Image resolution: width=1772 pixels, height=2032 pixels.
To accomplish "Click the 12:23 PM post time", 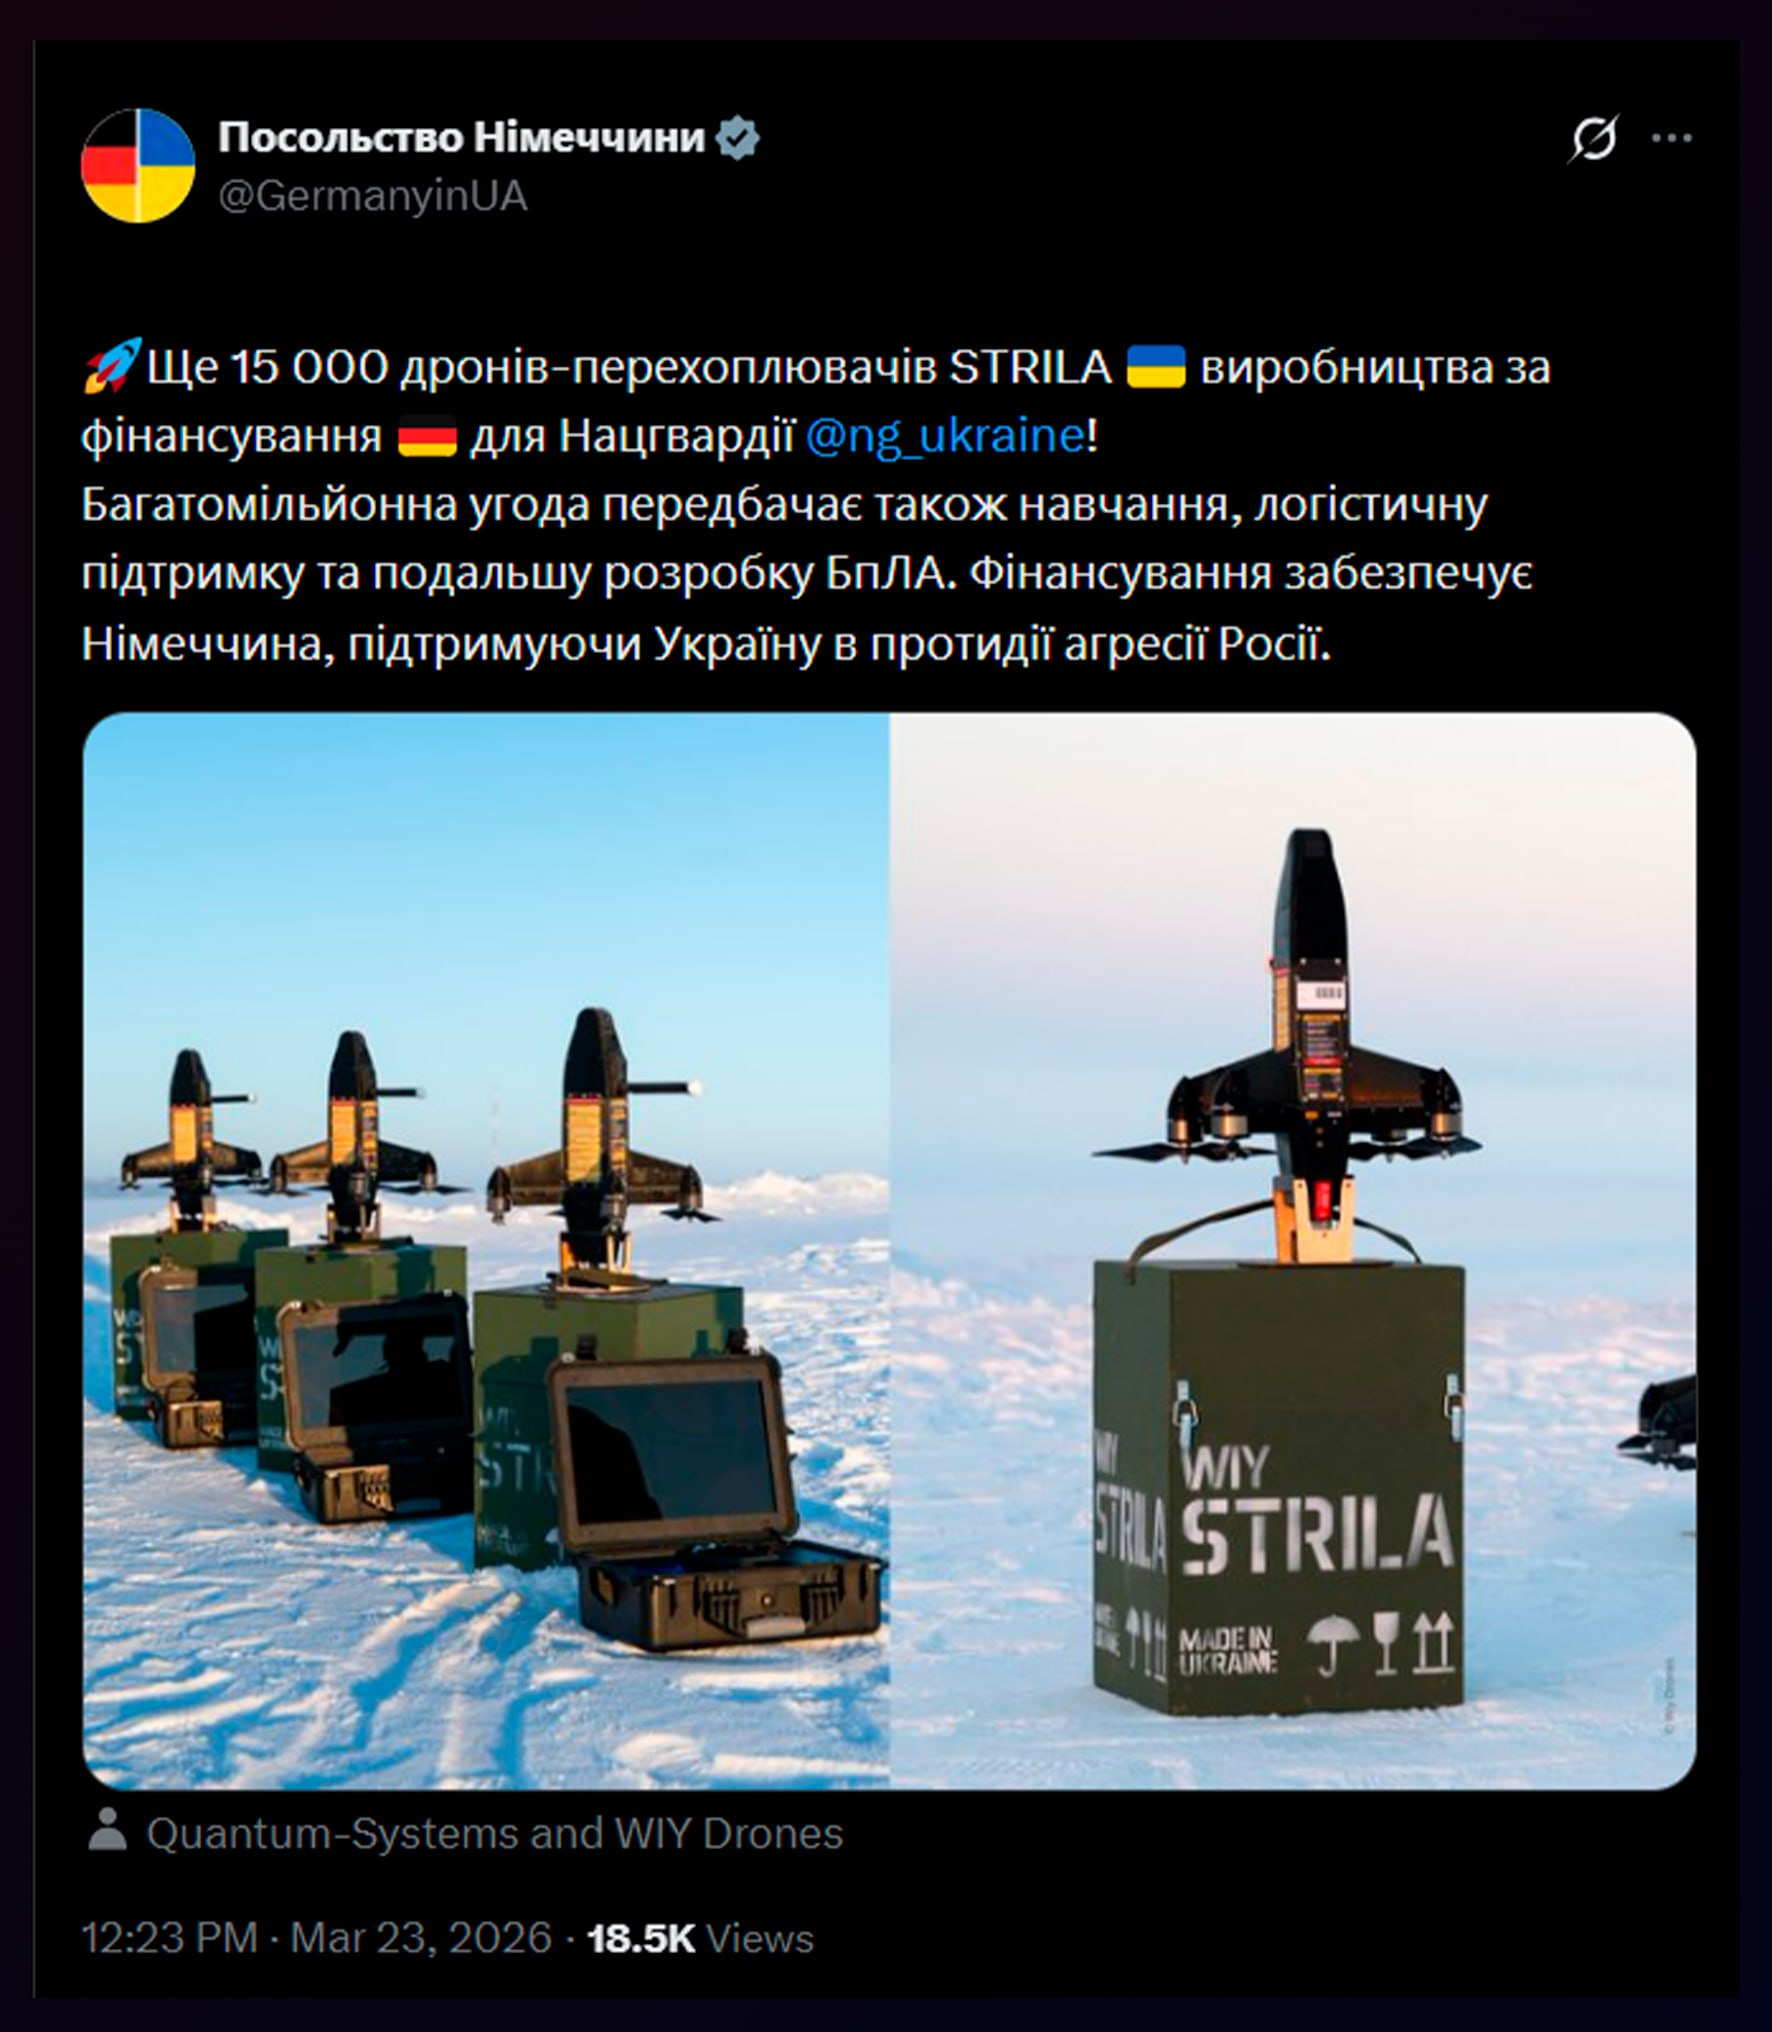I will pyautogui.click(x=168, y=1937).
